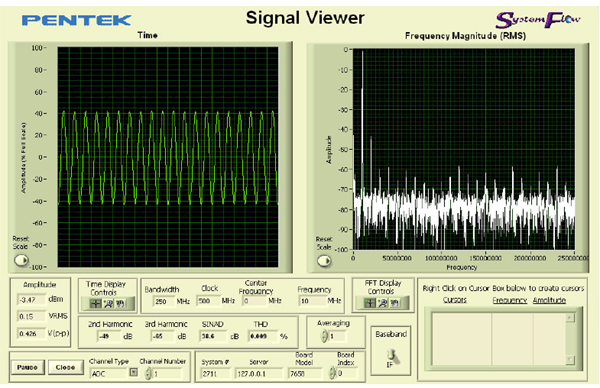The height and width of the screenshot is (388, 600).
Task: Open the Channel Type dropdown arrow
Action: tap(133, 372)
